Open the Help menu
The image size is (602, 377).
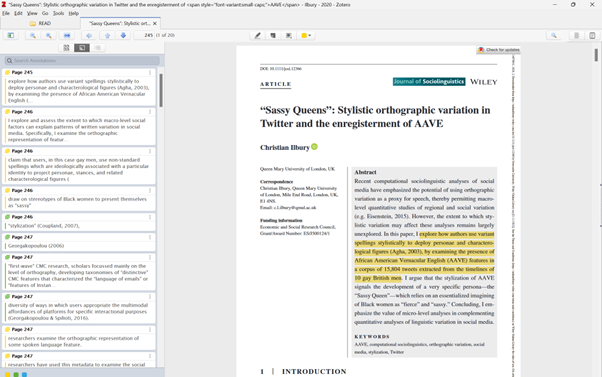pos(73,13)
